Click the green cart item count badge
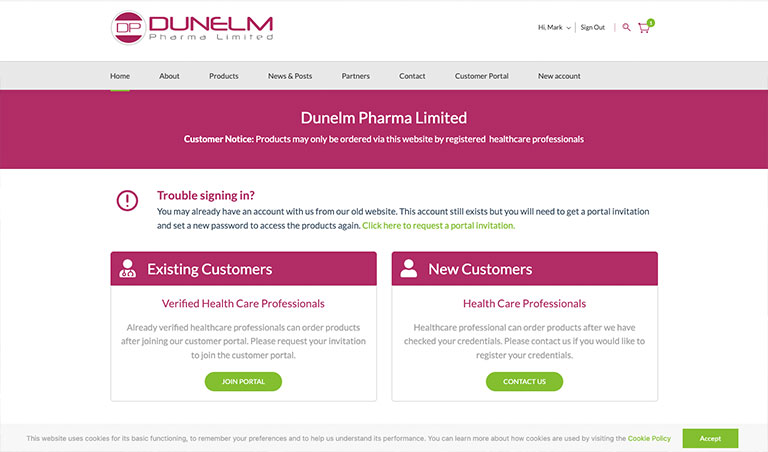 [651, 23]
